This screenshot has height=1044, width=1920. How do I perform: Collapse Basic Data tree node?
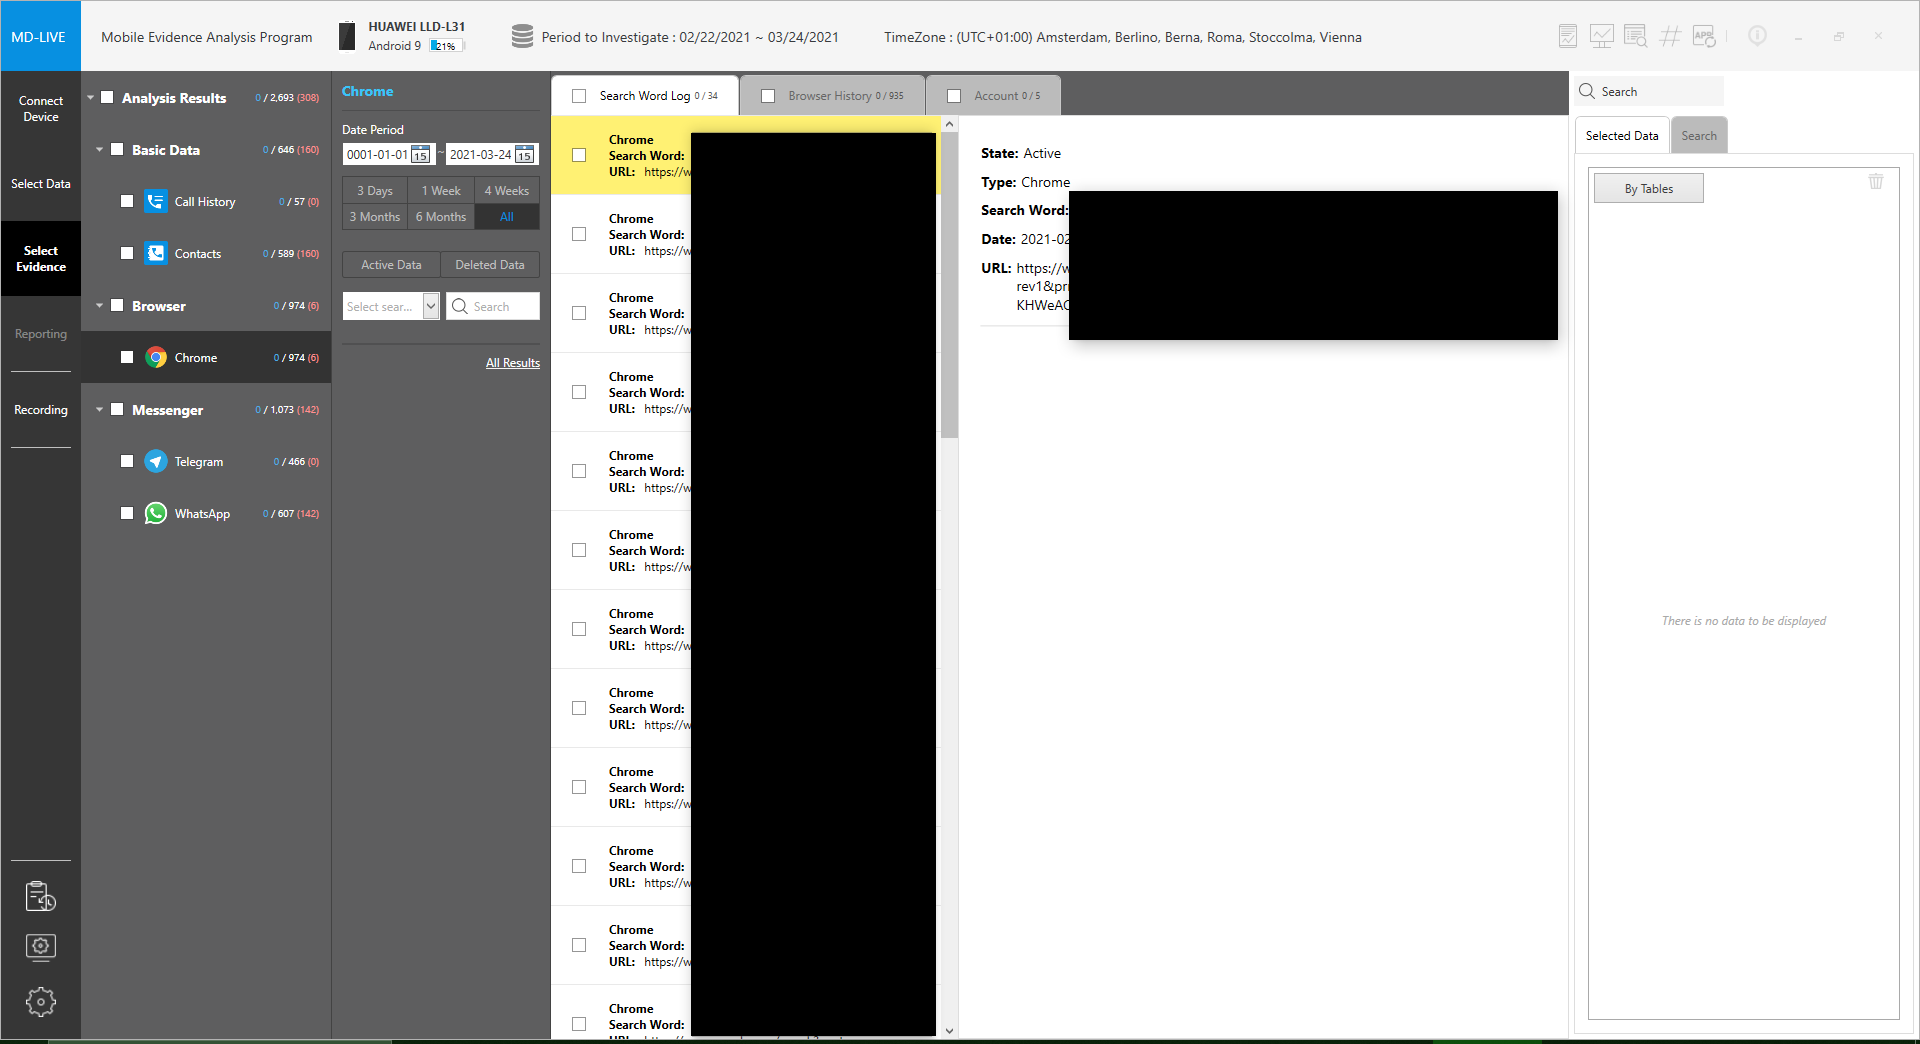tap(100, 150)
